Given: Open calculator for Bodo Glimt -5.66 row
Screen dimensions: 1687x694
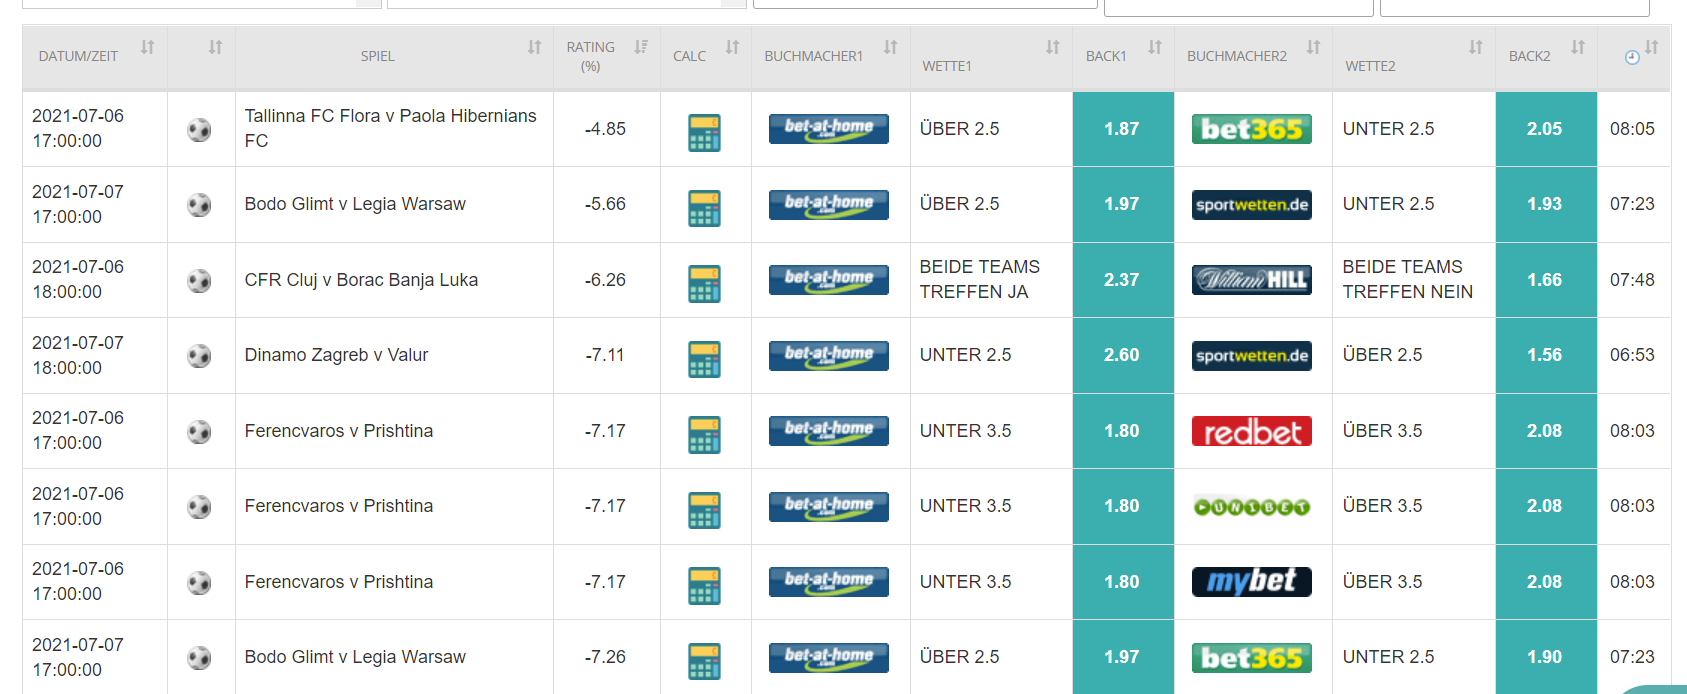Looking at the screenshot, I should point(704,208).
